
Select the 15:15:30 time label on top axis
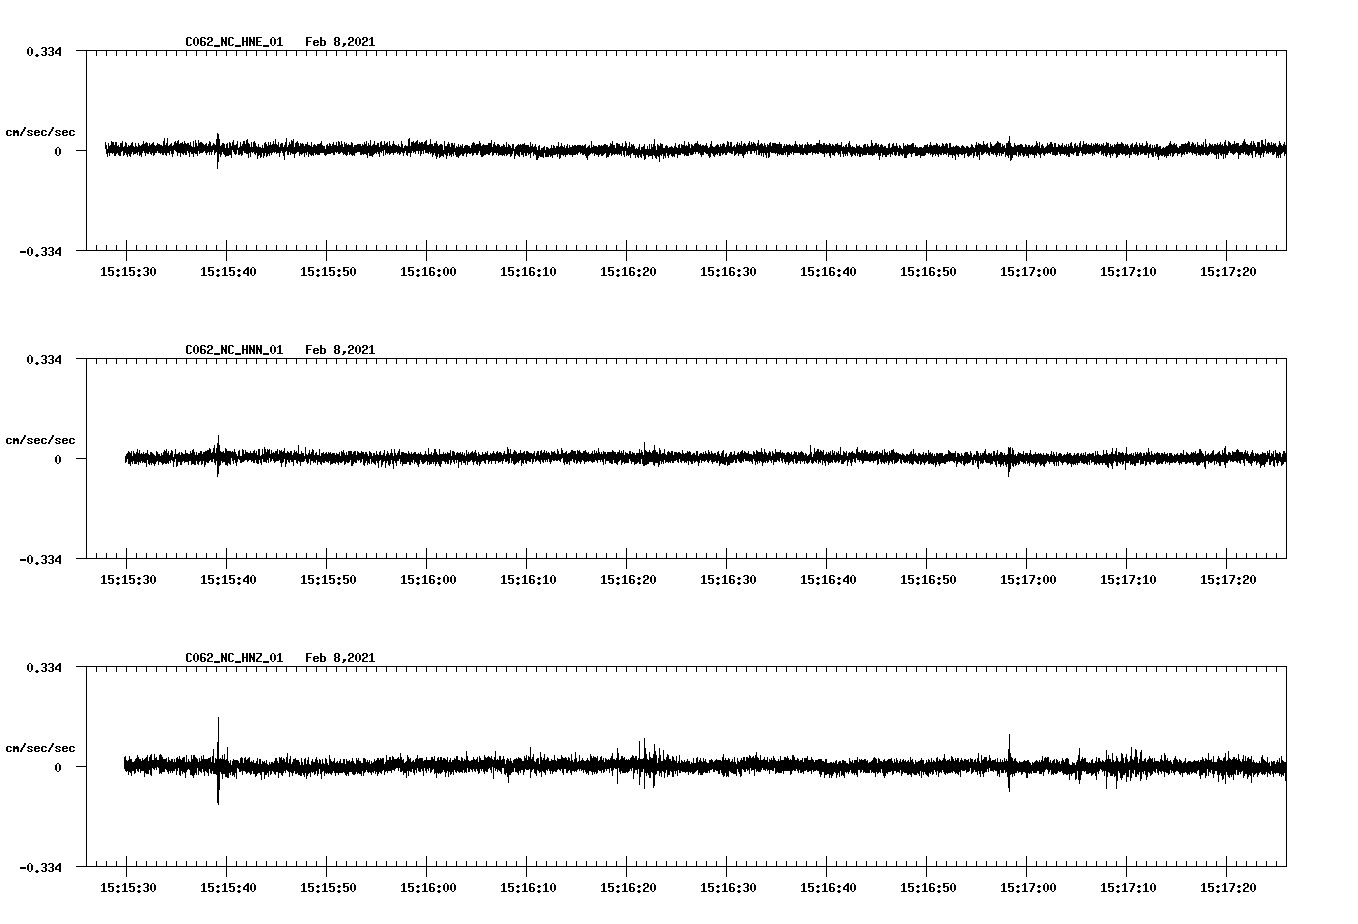(x=128, y=270)
